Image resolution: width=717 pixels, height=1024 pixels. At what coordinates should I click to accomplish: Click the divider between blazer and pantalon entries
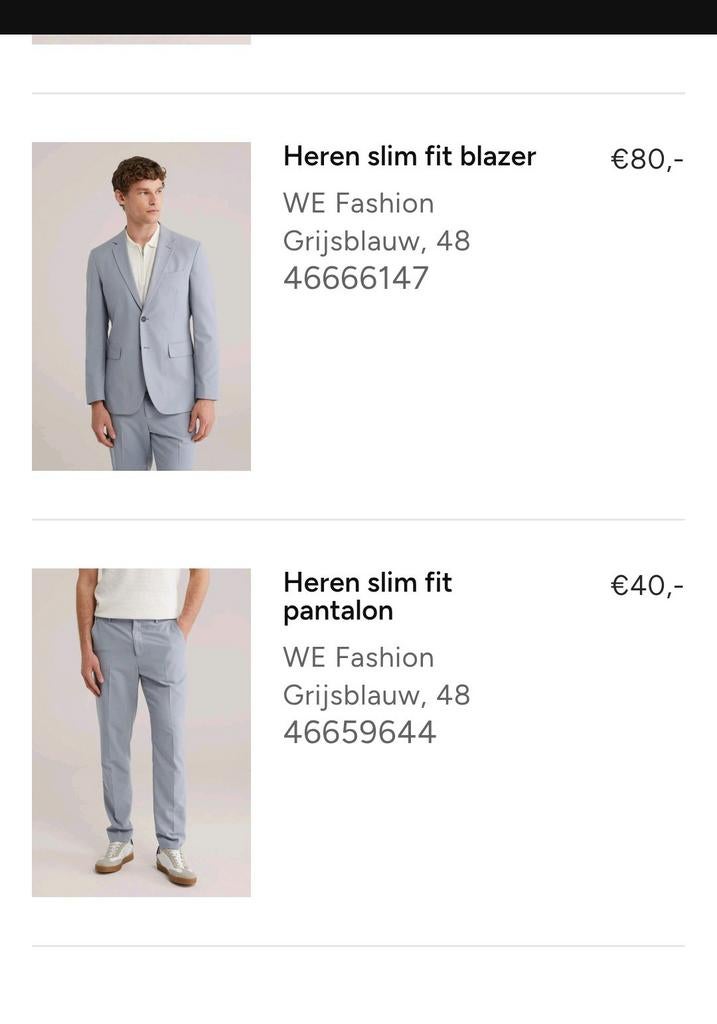pyautogui.click(x=358, y=519)
